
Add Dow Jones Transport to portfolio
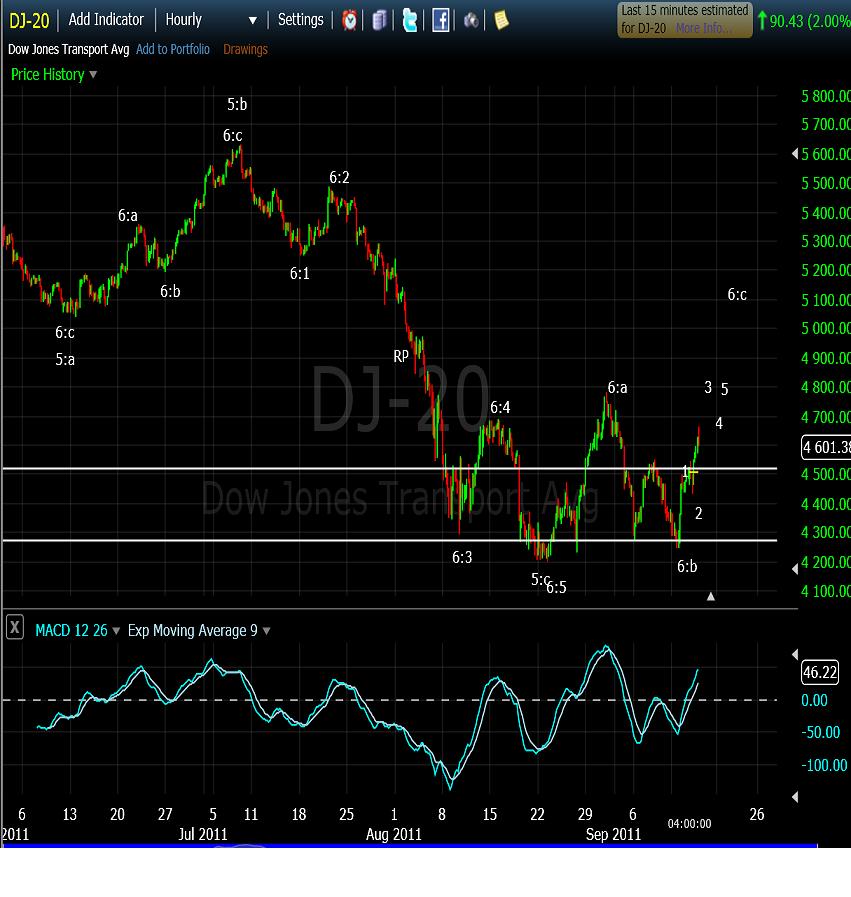(x=173, y=49)
